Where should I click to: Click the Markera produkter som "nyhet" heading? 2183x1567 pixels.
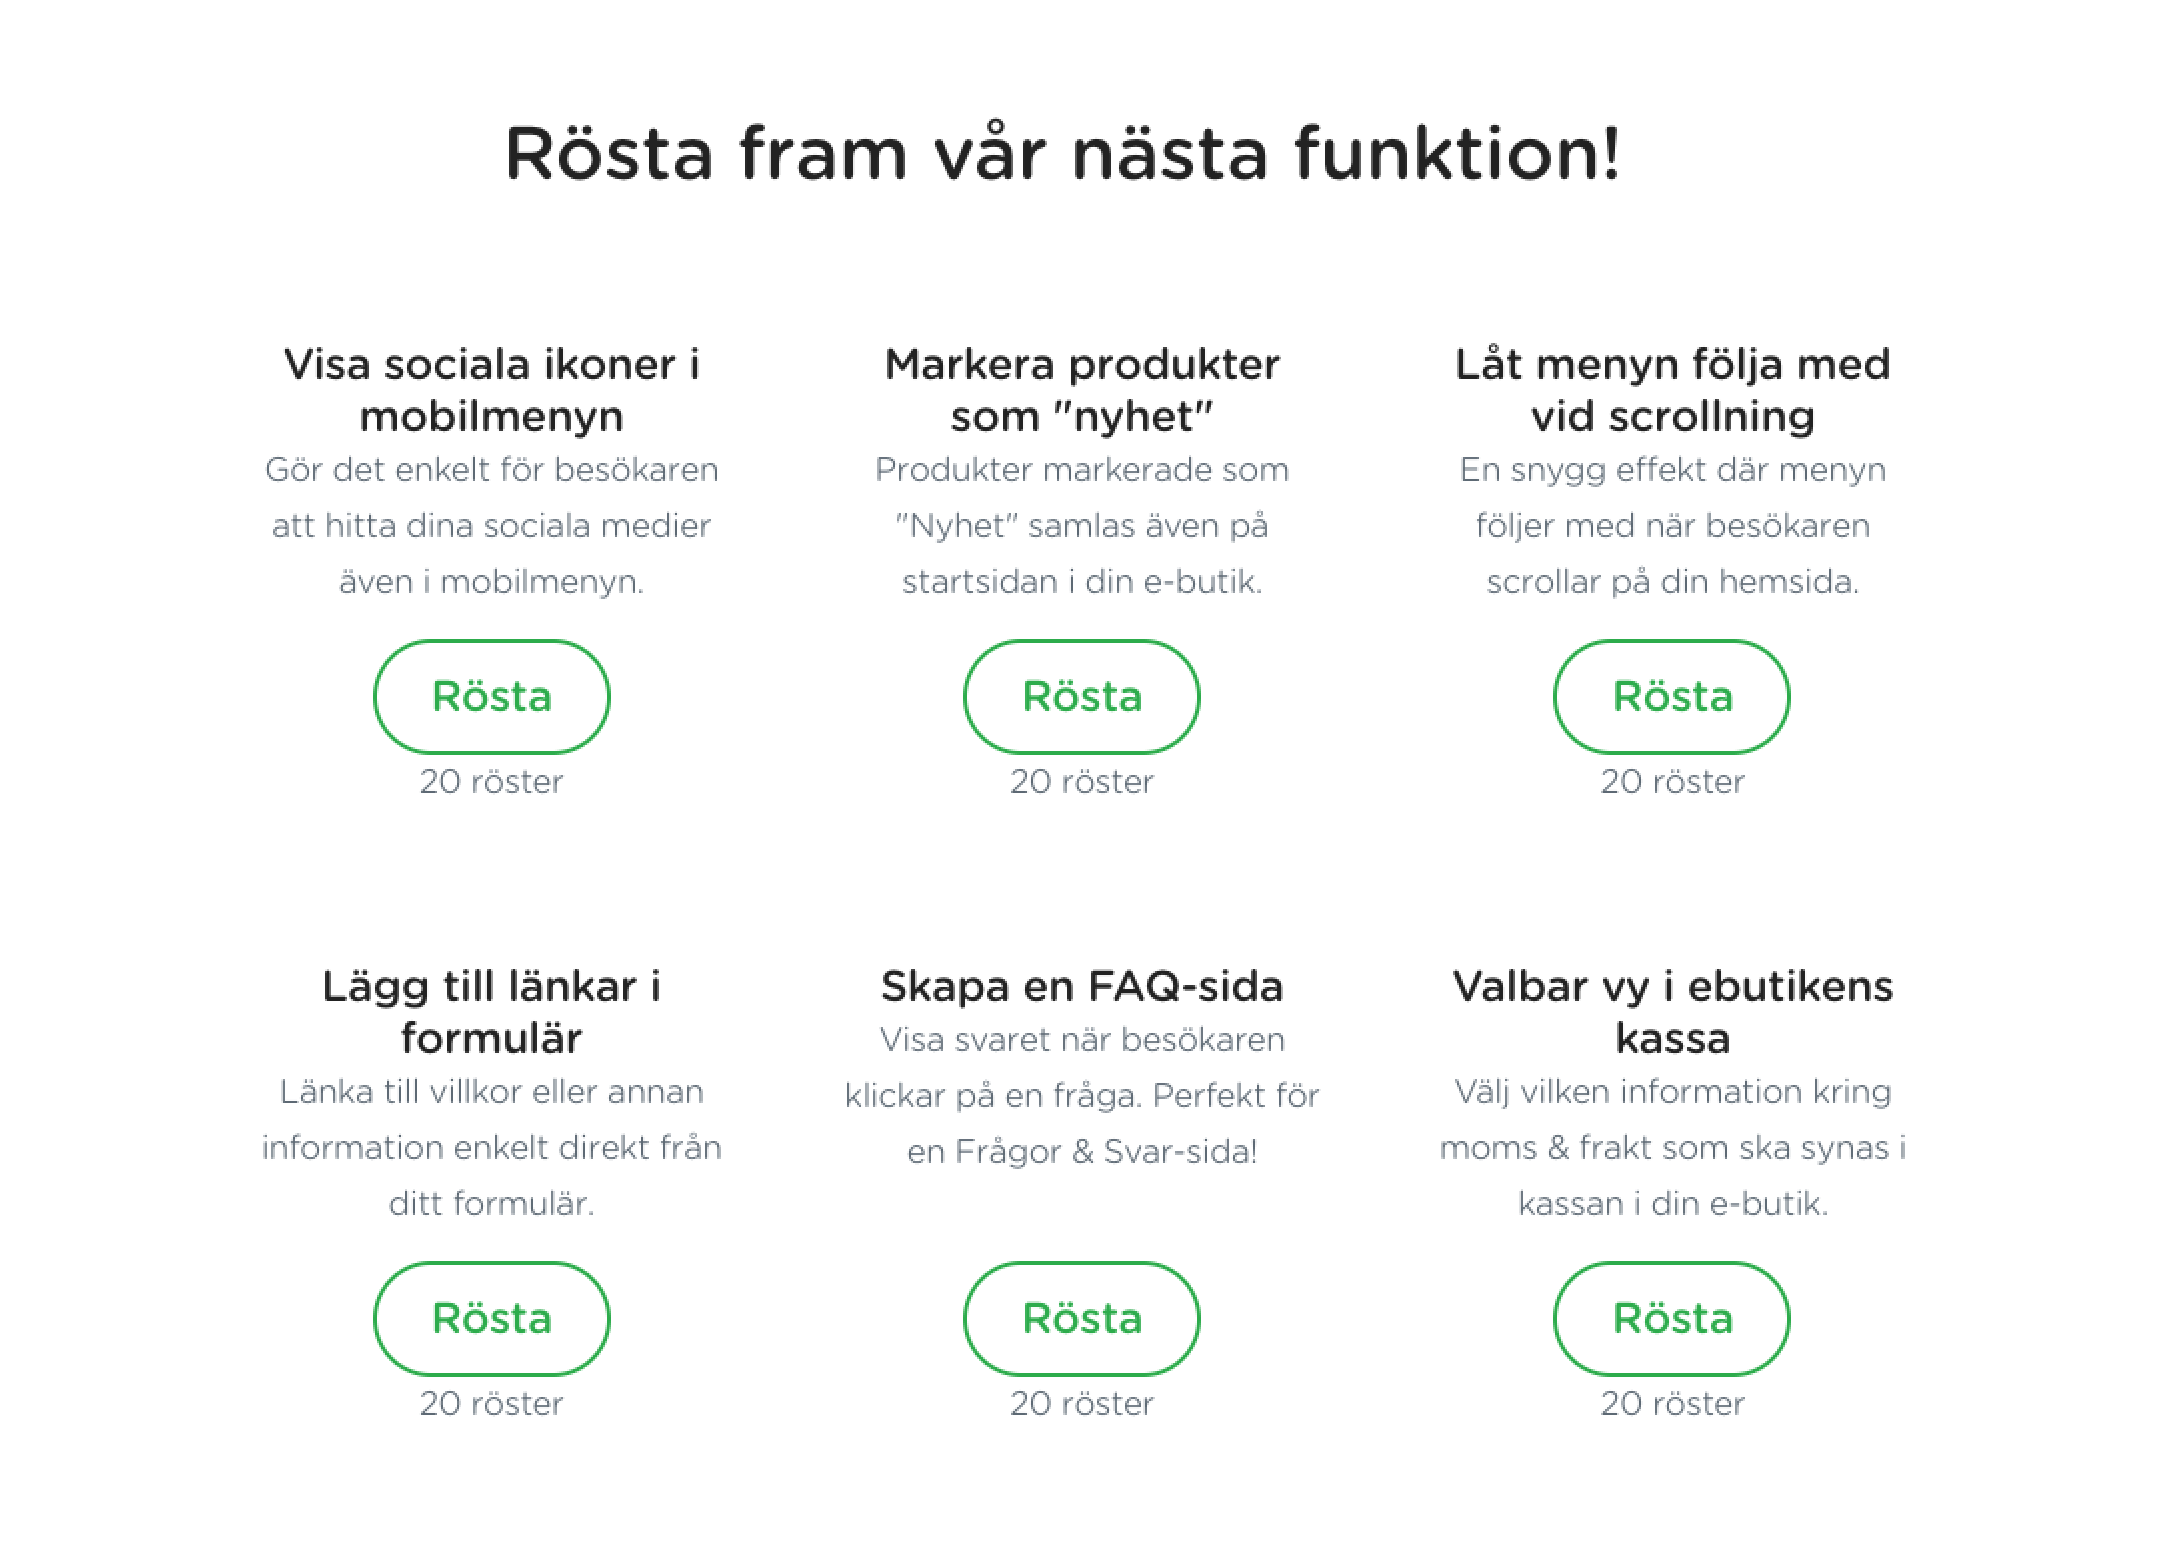click(x=1081, y=390)
